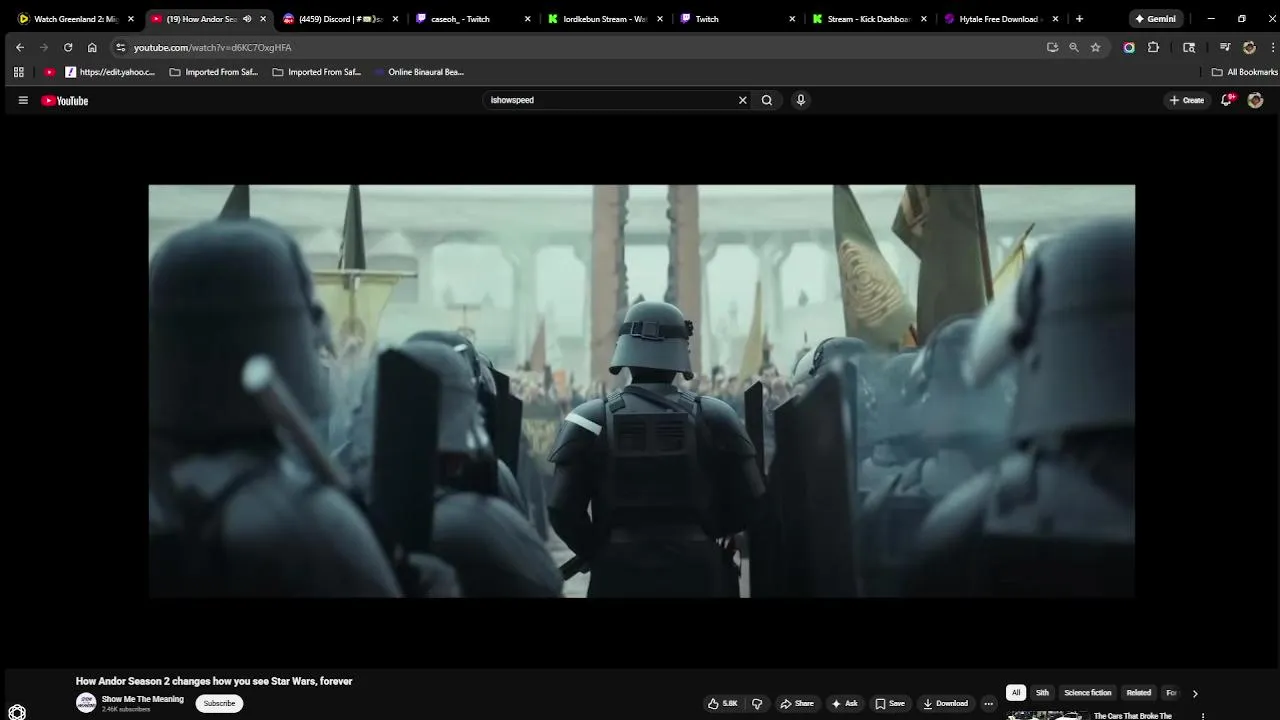Close the Hytale Free Download tab
The image size is (1280, 720).
tap(1055, 19)
